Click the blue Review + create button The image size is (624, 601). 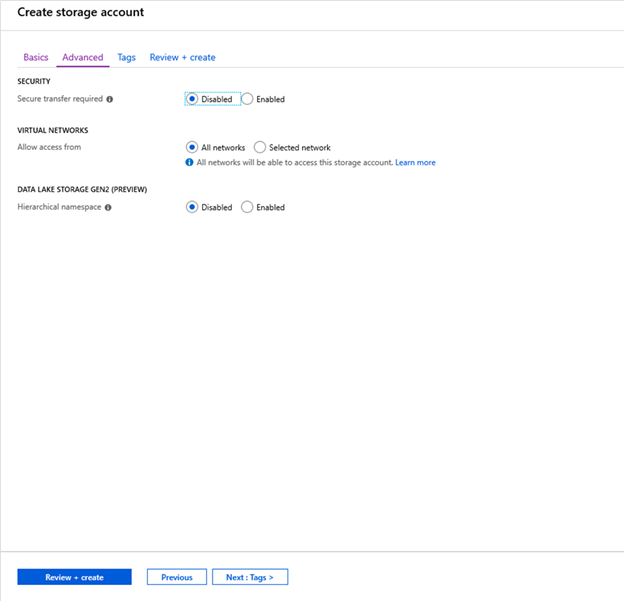[x=74, y=577]
